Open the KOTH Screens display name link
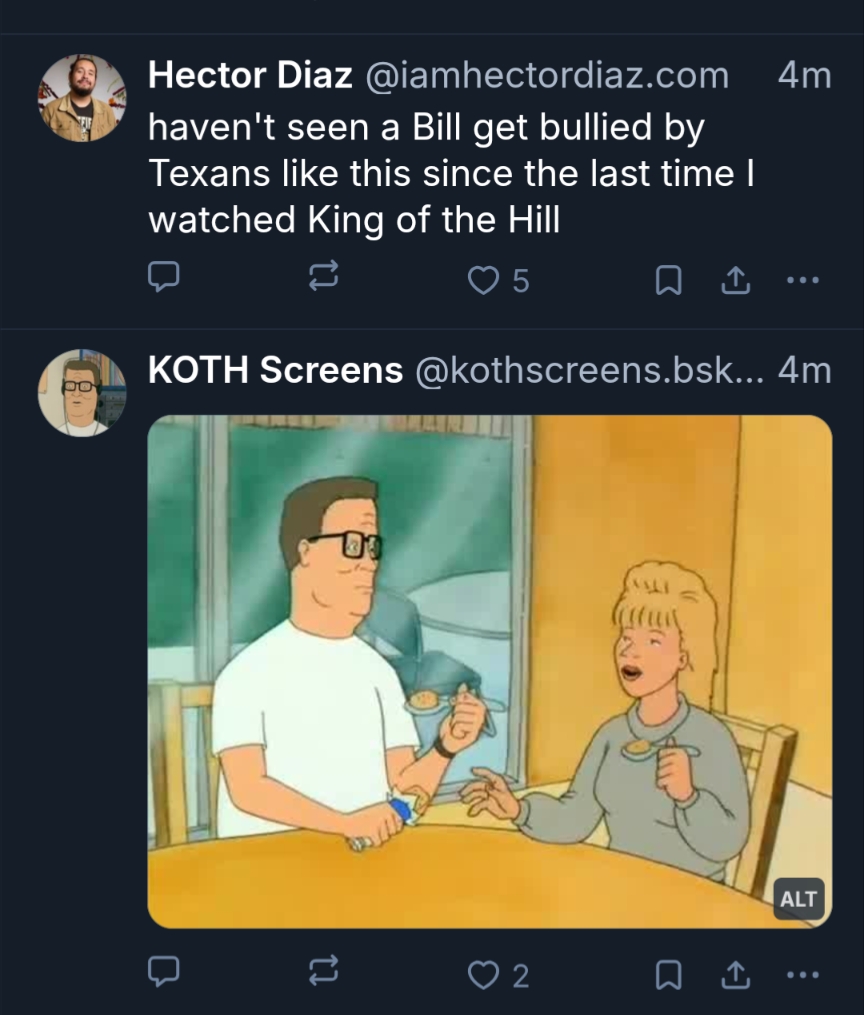 (x=275, y=370)
